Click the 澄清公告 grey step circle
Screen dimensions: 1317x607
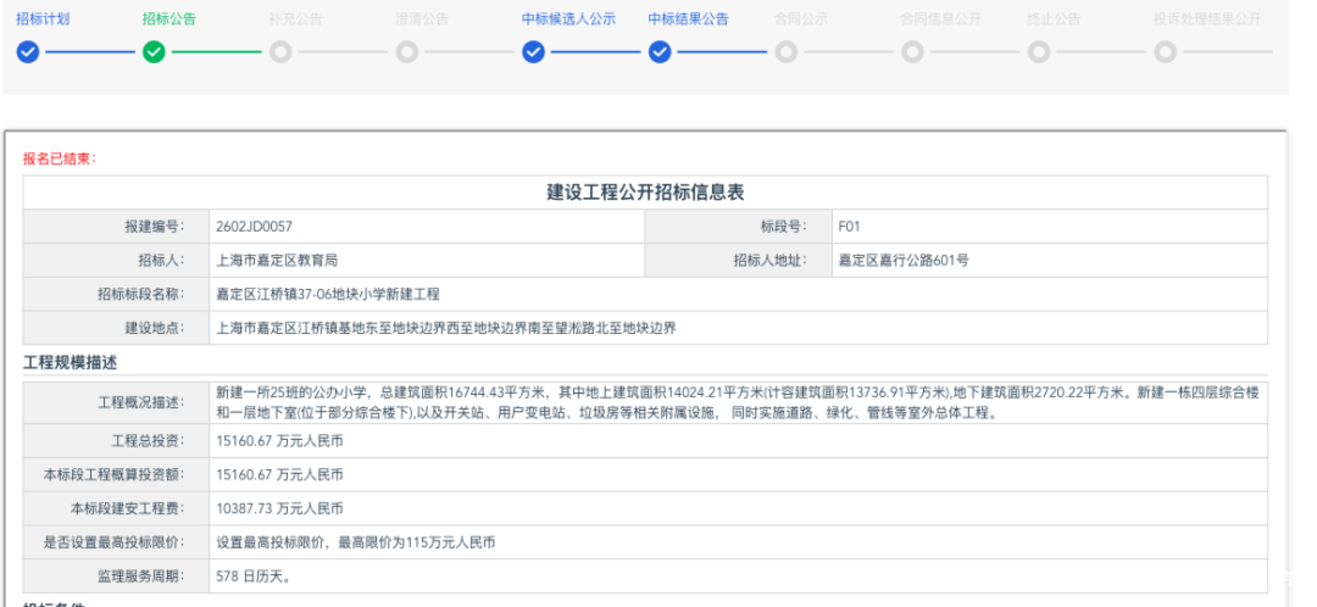point(407,52)
